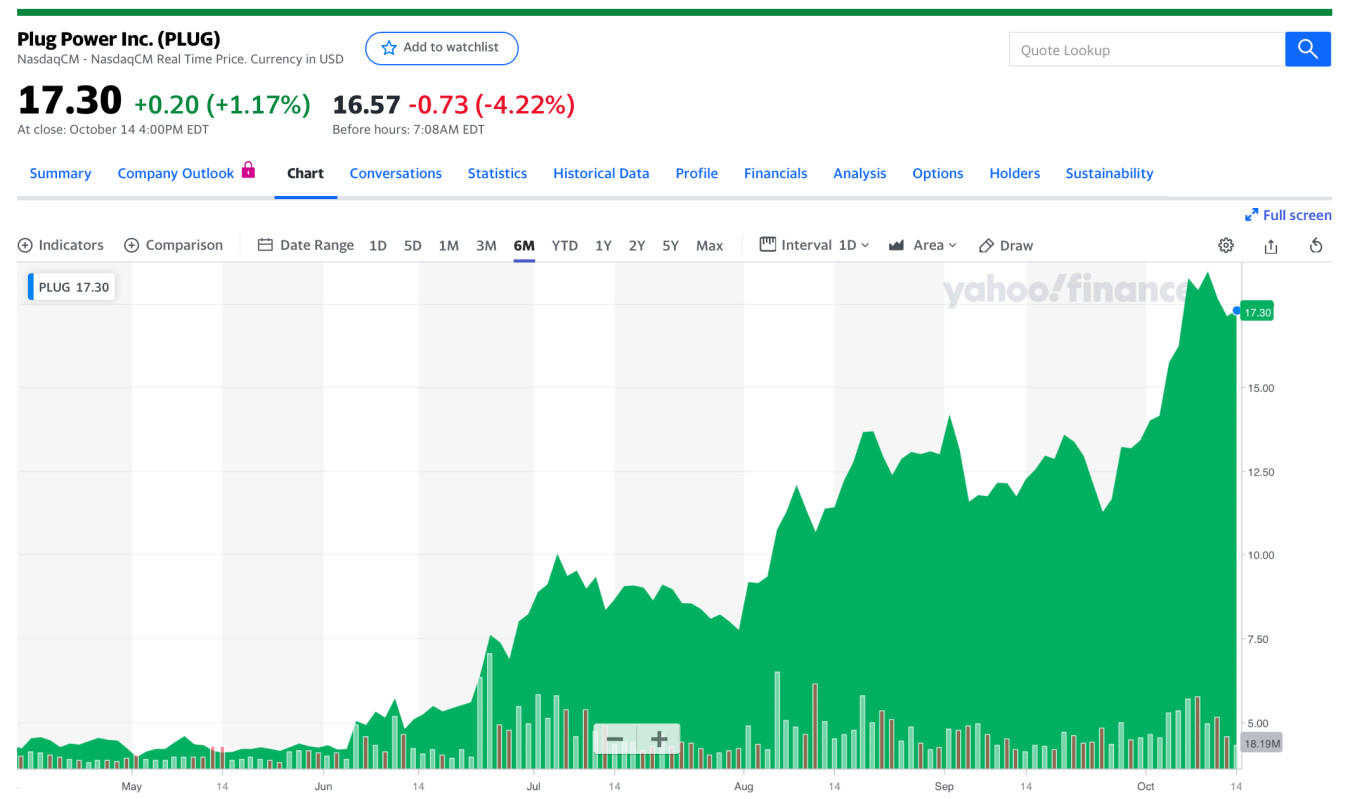Open chart settings gear icon
This screenshot has width=1350, height=799.
(x=1226, y=245)
